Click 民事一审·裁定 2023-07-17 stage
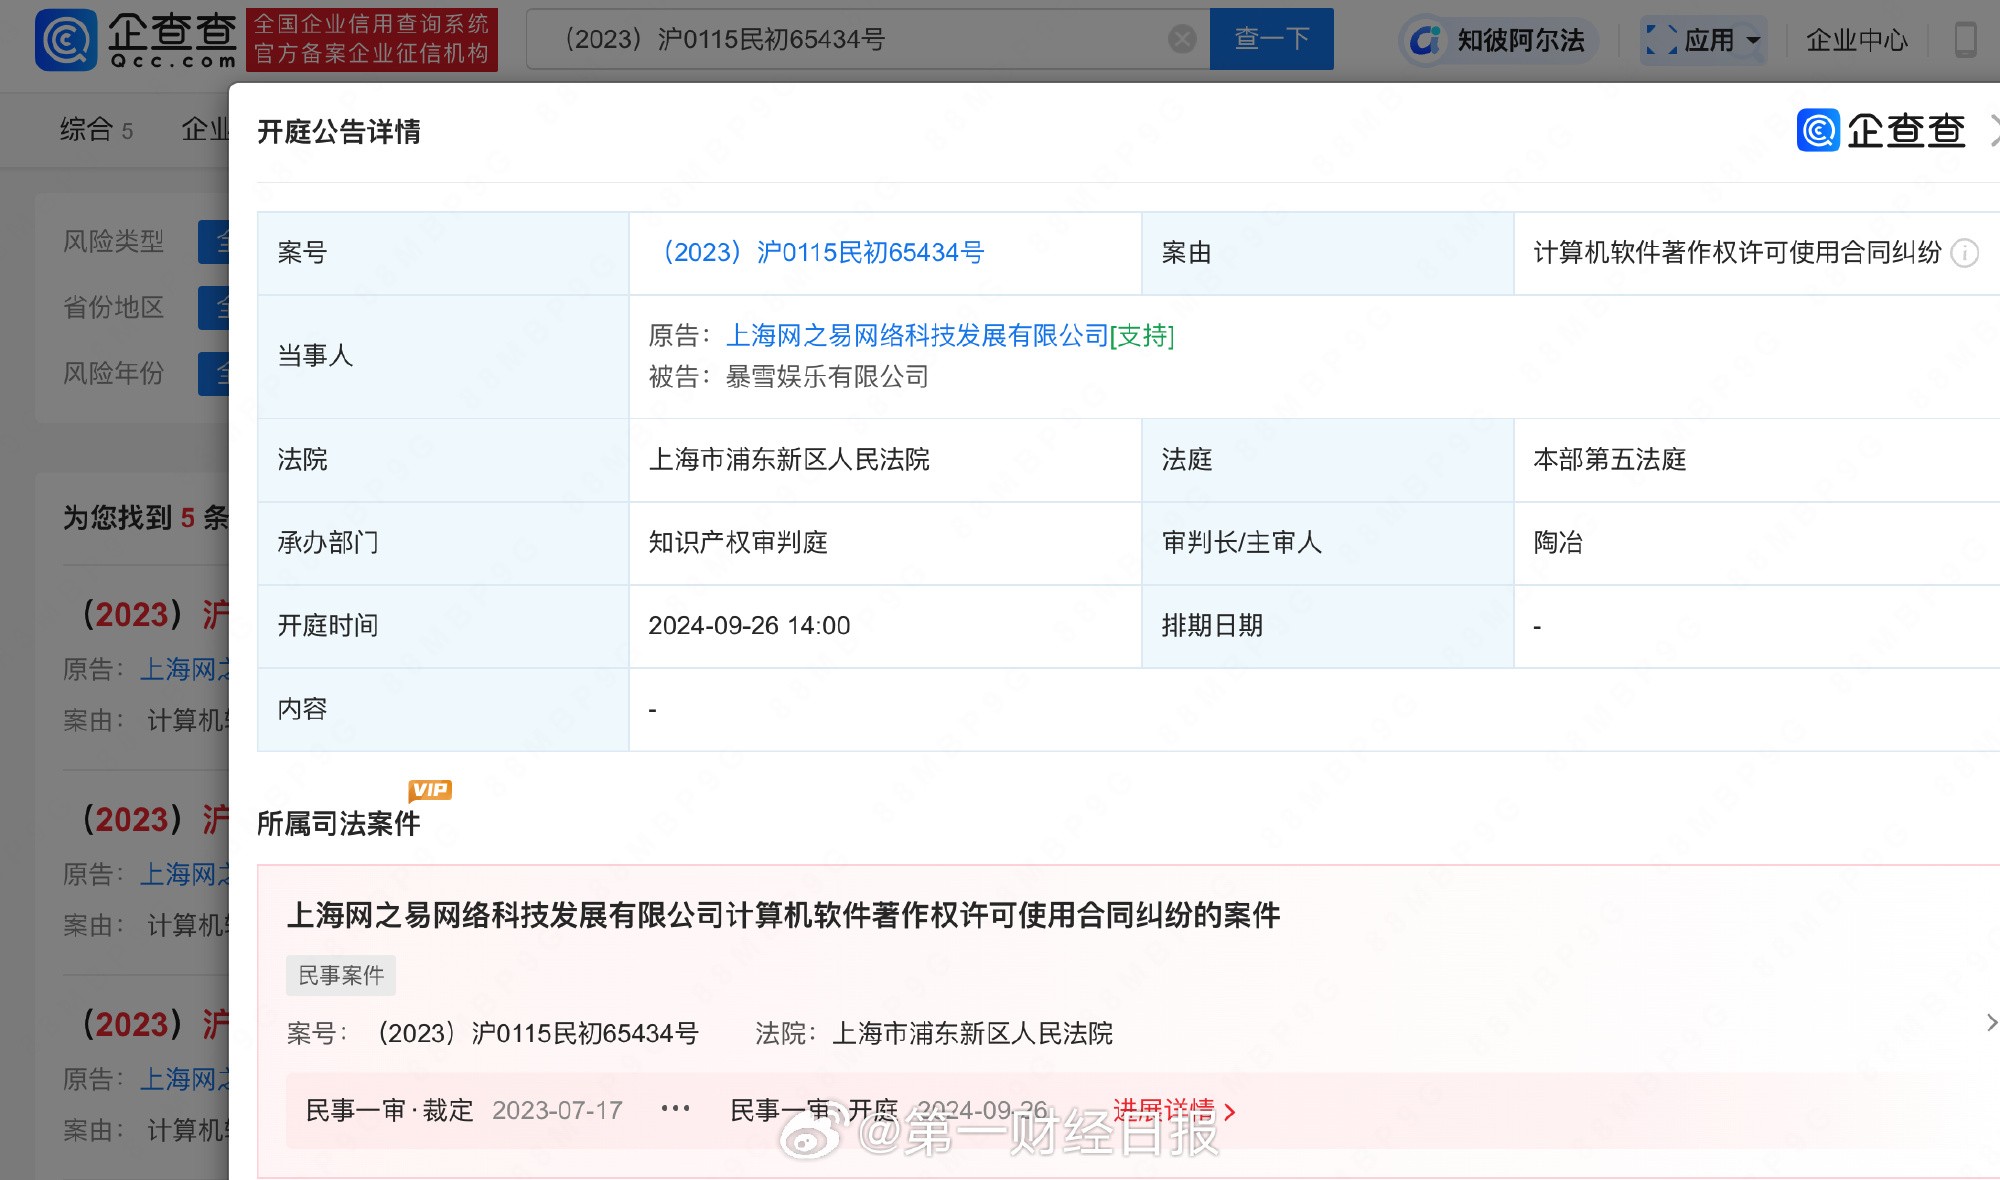The image size is (2000, 1180). 464,1110
